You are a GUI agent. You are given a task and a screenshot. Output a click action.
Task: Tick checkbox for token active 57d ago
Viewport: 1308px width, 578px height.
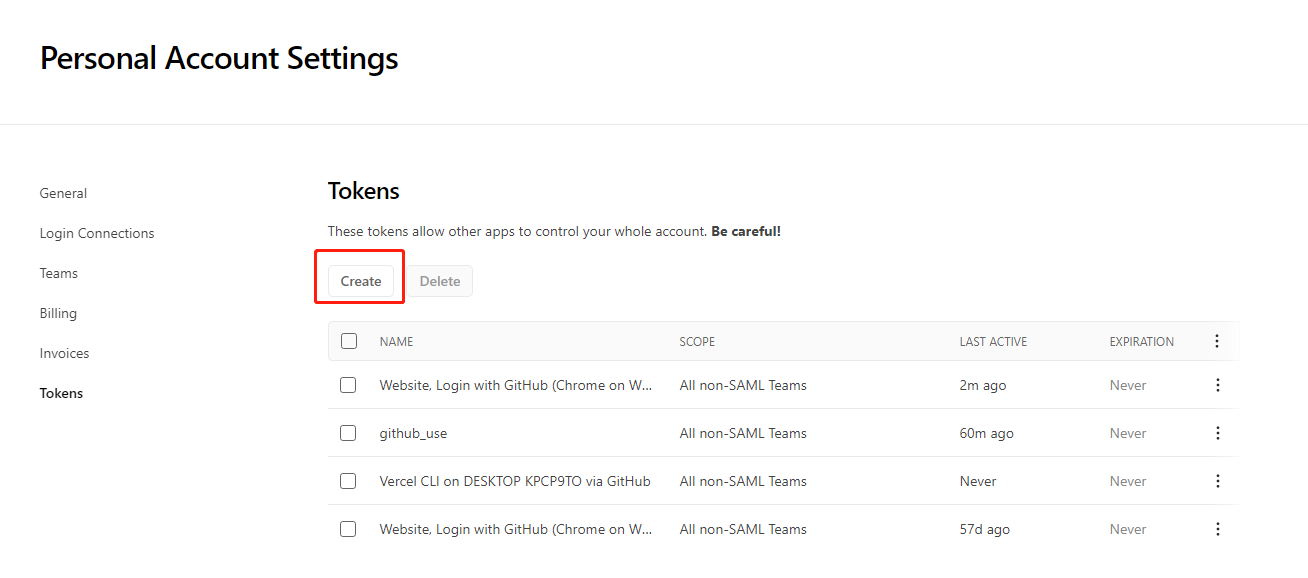pyautogui.click(x=348, y=529)
